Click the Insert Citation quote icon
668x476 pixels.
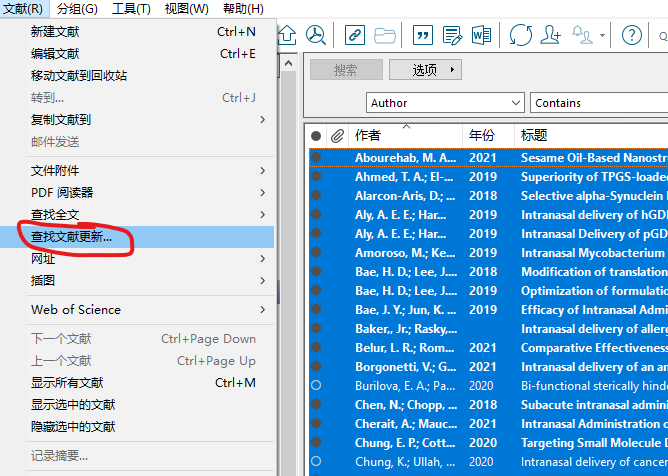coord(423,35)
